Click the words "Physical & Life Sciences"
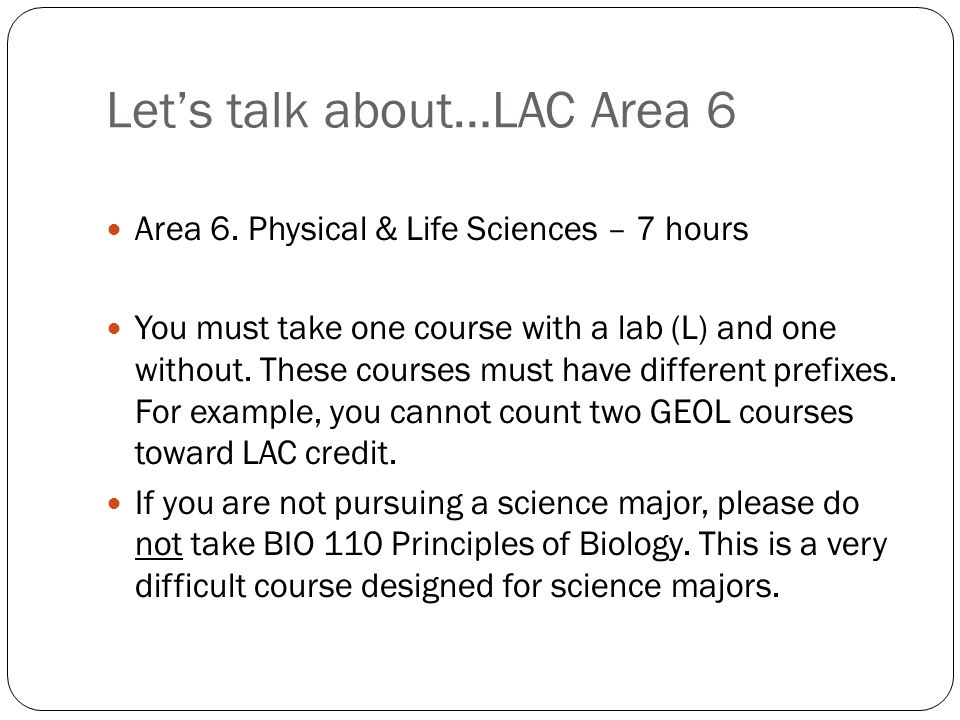This screenshot has height=720, width=960. (422, 230)
